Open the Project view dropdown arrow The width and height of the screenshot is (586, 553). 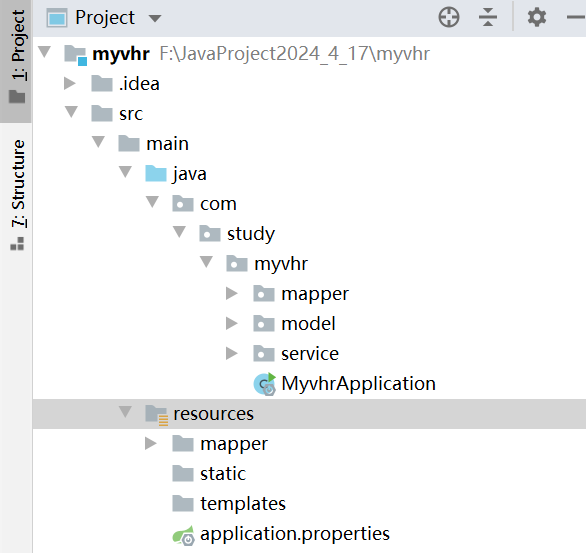click(x=155, y=18)
